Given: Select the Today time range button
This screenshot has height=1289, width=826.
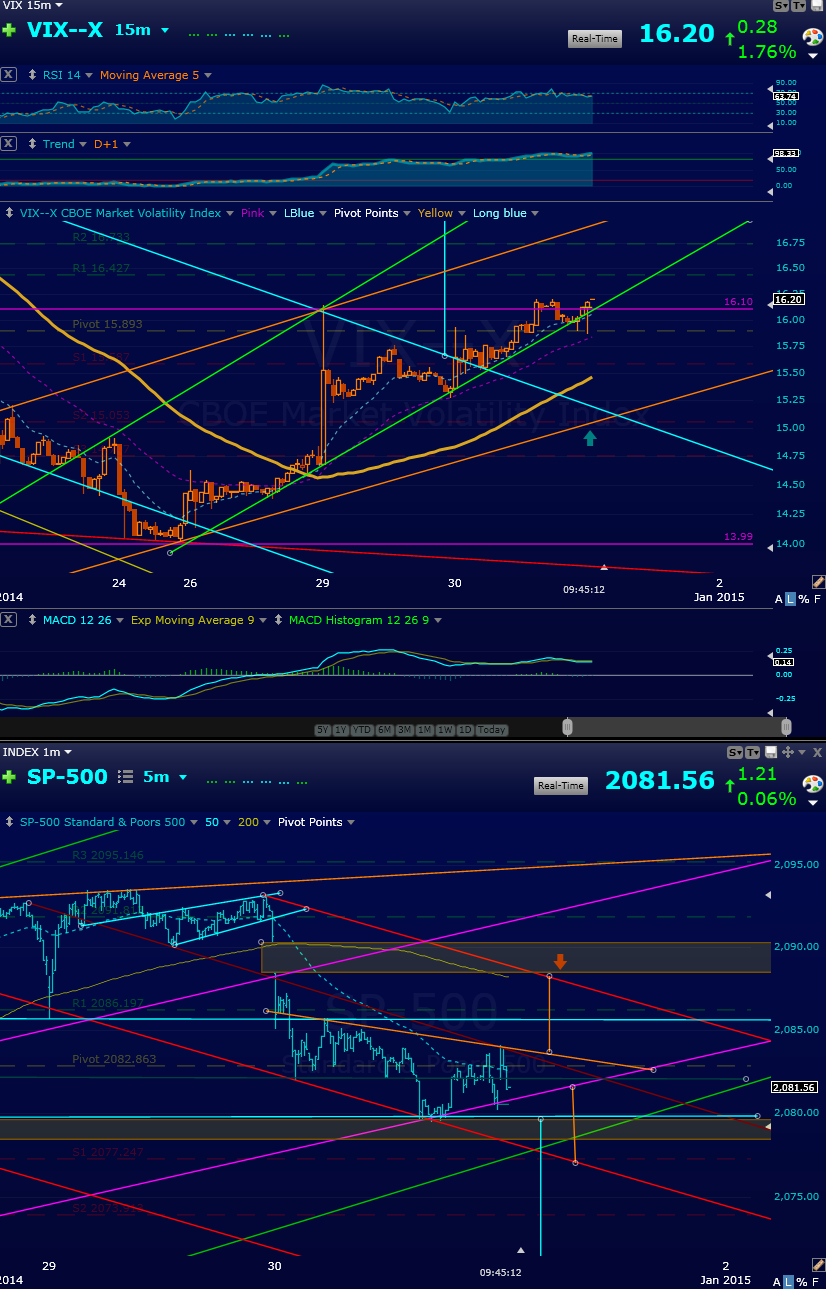Looking at the screenshot, I should 491,730.
